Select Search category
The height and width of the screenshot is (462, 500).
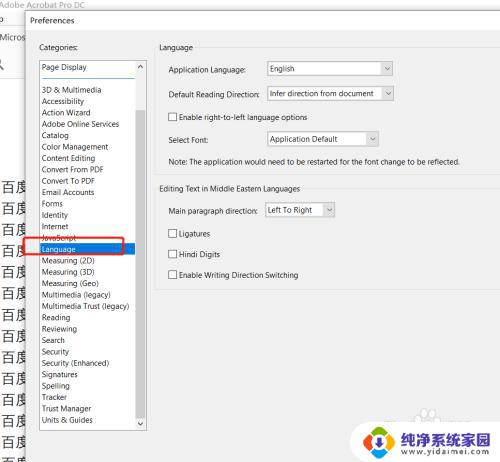(x=53, y=340)
